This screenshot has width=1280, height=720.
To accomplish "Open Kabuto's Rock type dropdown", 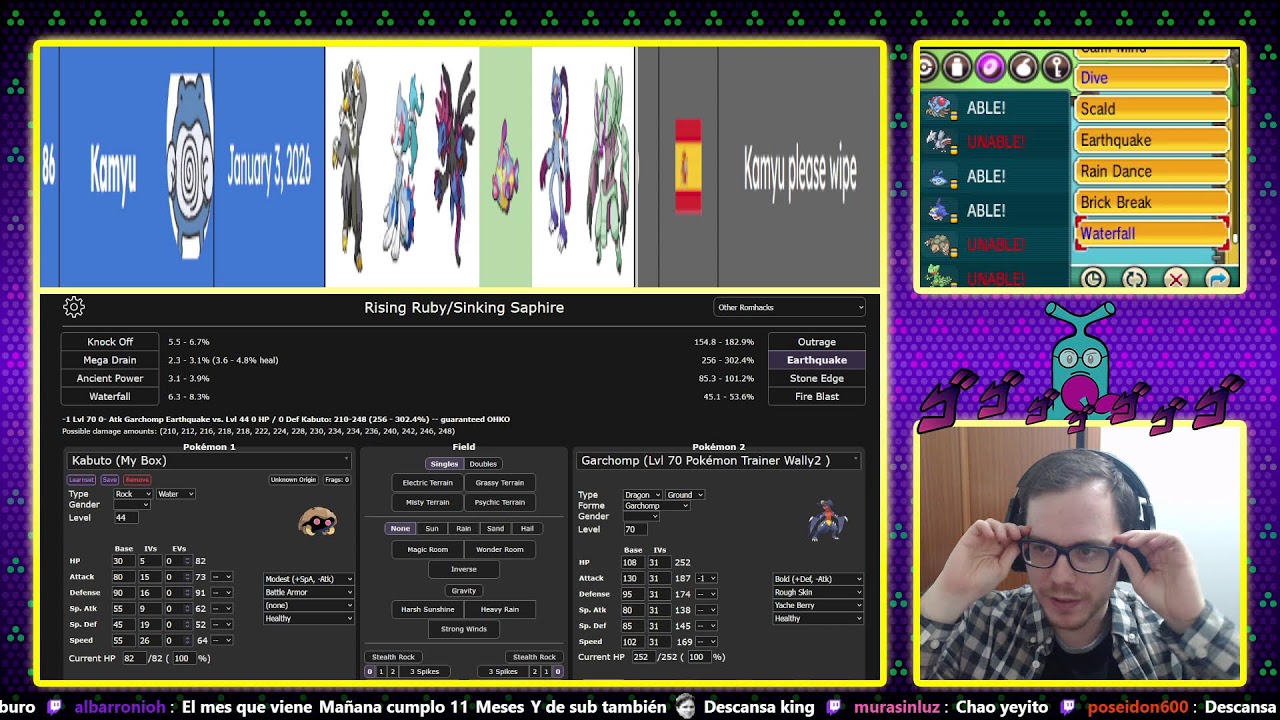I will (x=133, y=494).
